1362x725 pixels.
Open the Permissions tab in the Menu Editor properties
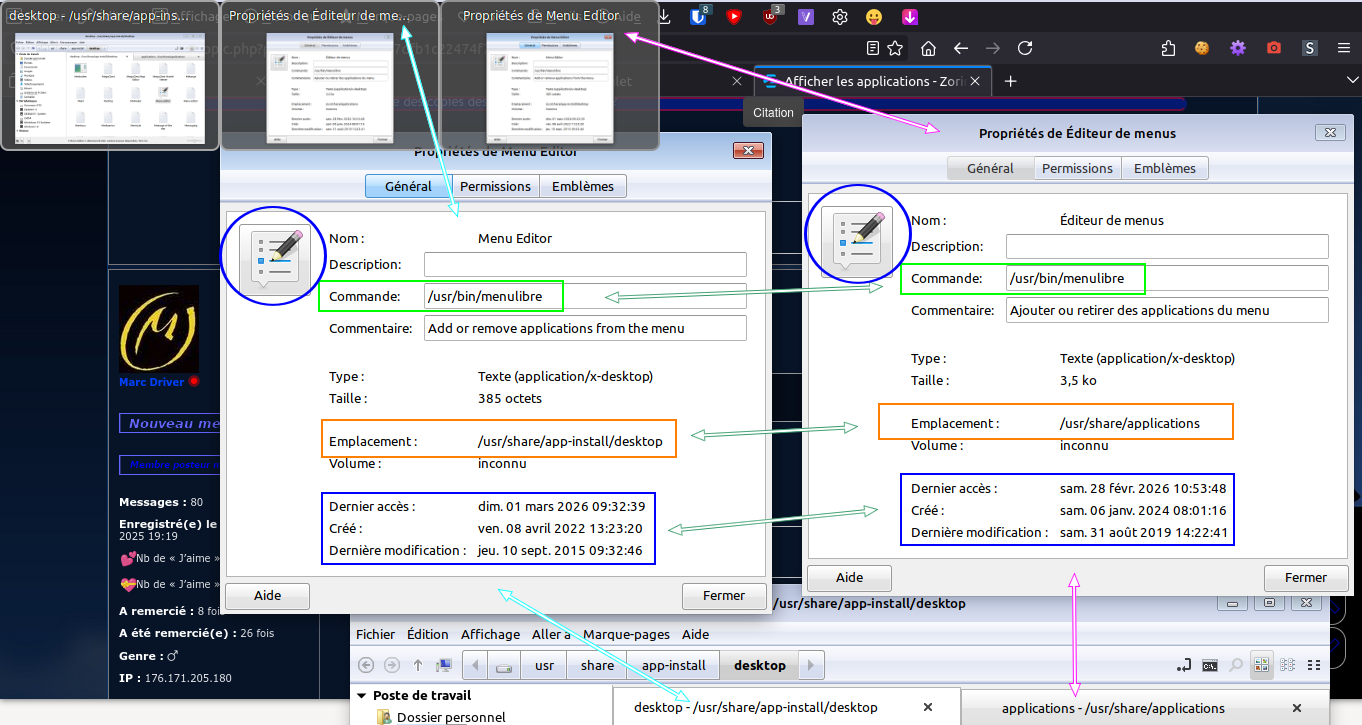click(495, 186)
